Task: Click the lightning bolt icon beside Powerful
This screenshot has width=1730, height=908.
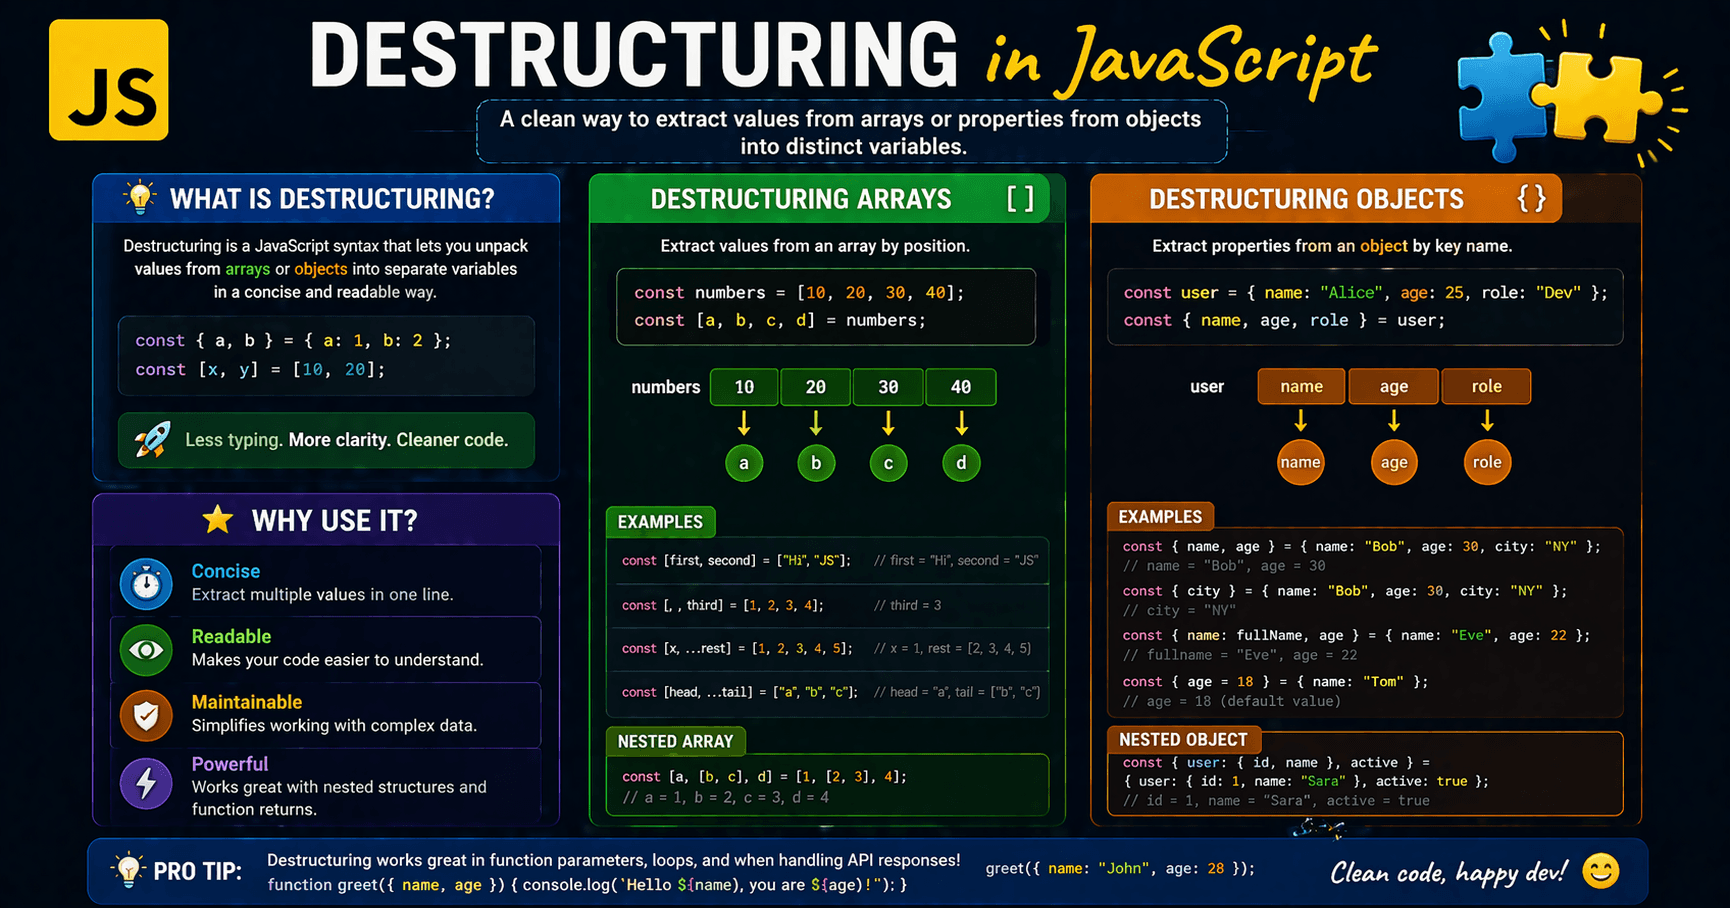Action: 146,783
